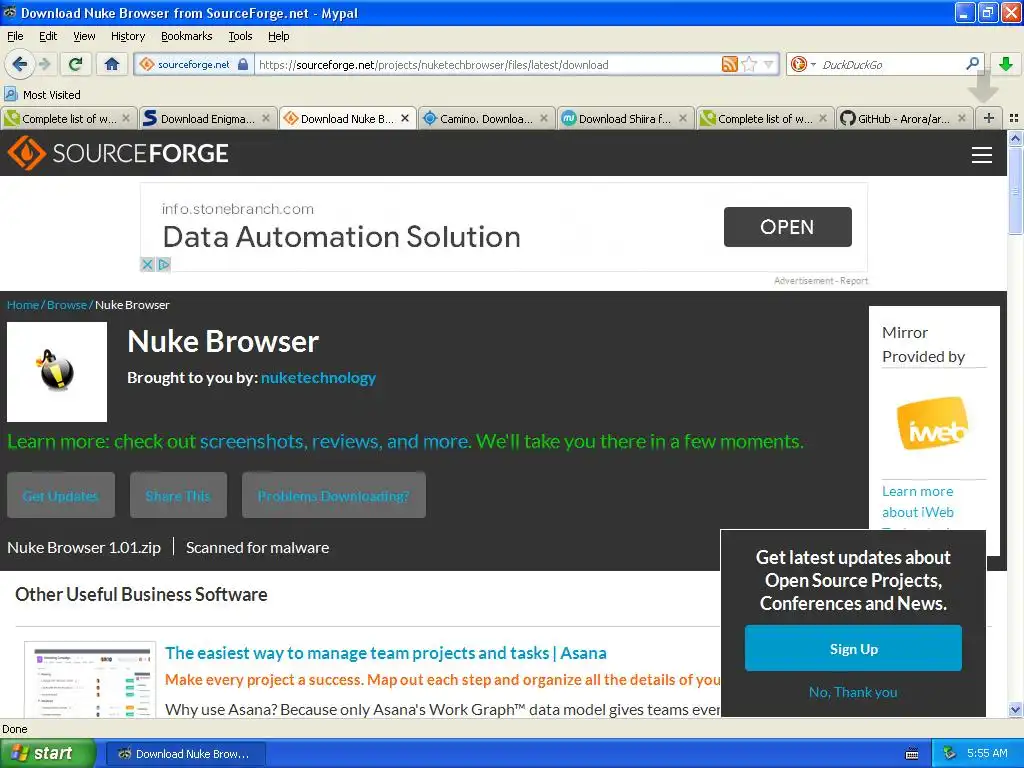This screenshot has height=768, width=1024.
Task: Open the View menu
Action: [x=84, y=36]
